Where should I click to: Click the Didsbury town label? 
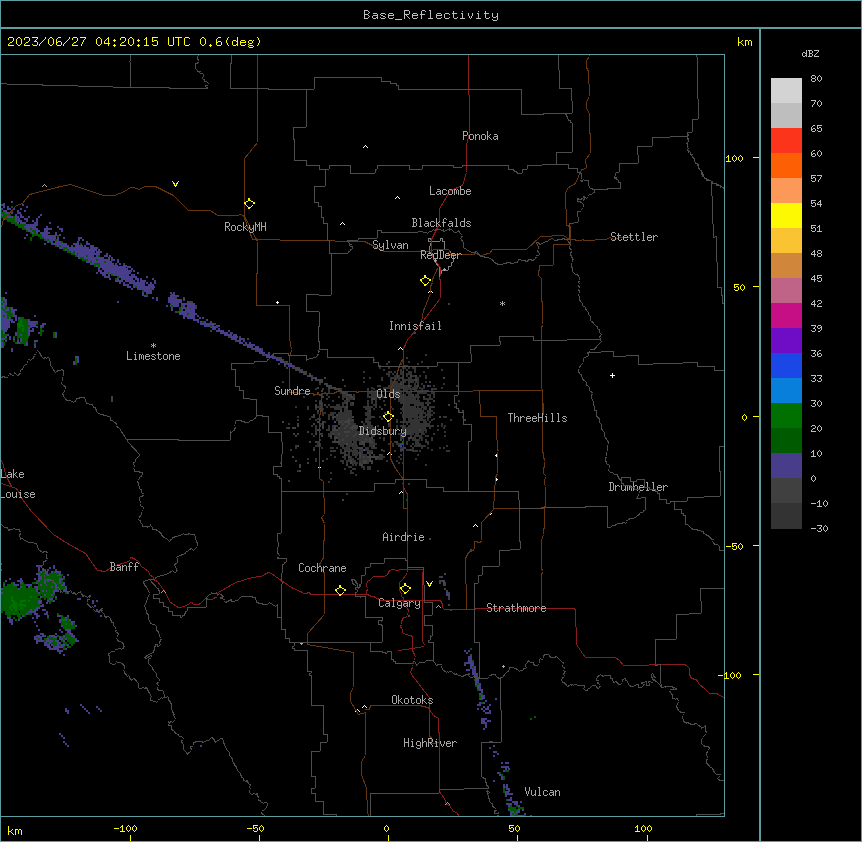[x=382, y=431]
